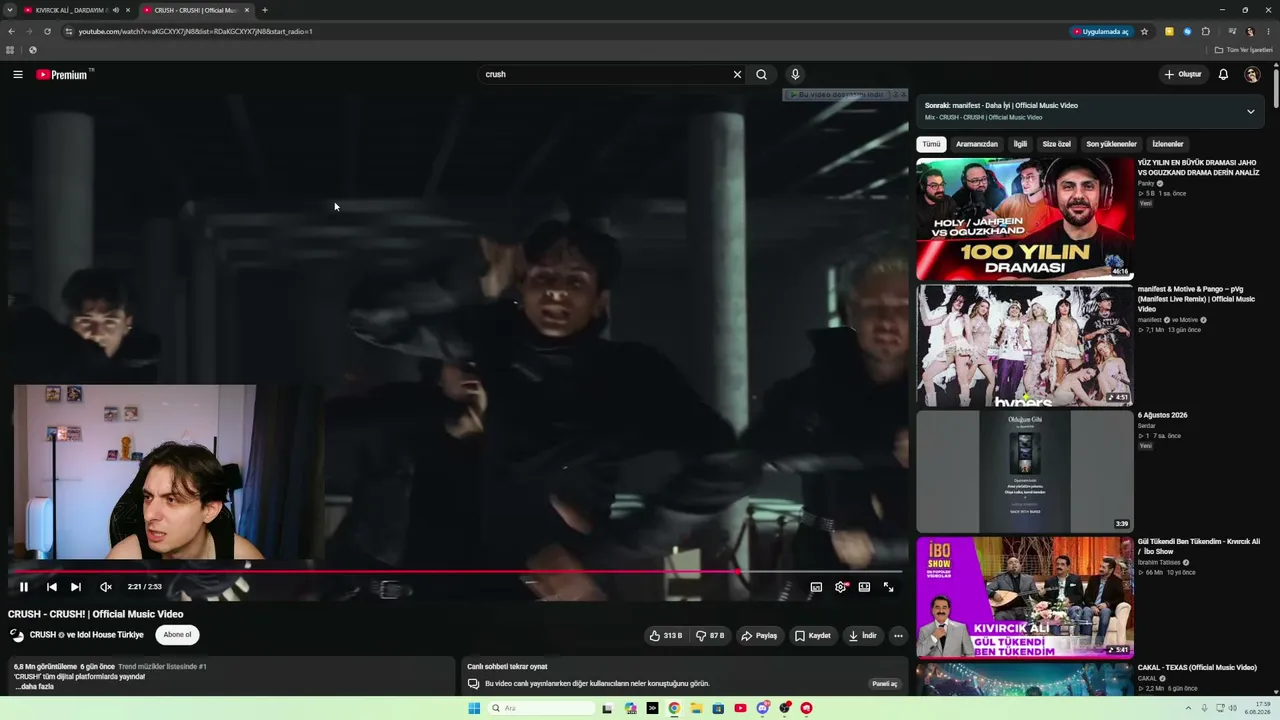Open CAKAL - TEXAS video title
The width and height of the screenshot is (1280, 720).
pos(1197,667)
